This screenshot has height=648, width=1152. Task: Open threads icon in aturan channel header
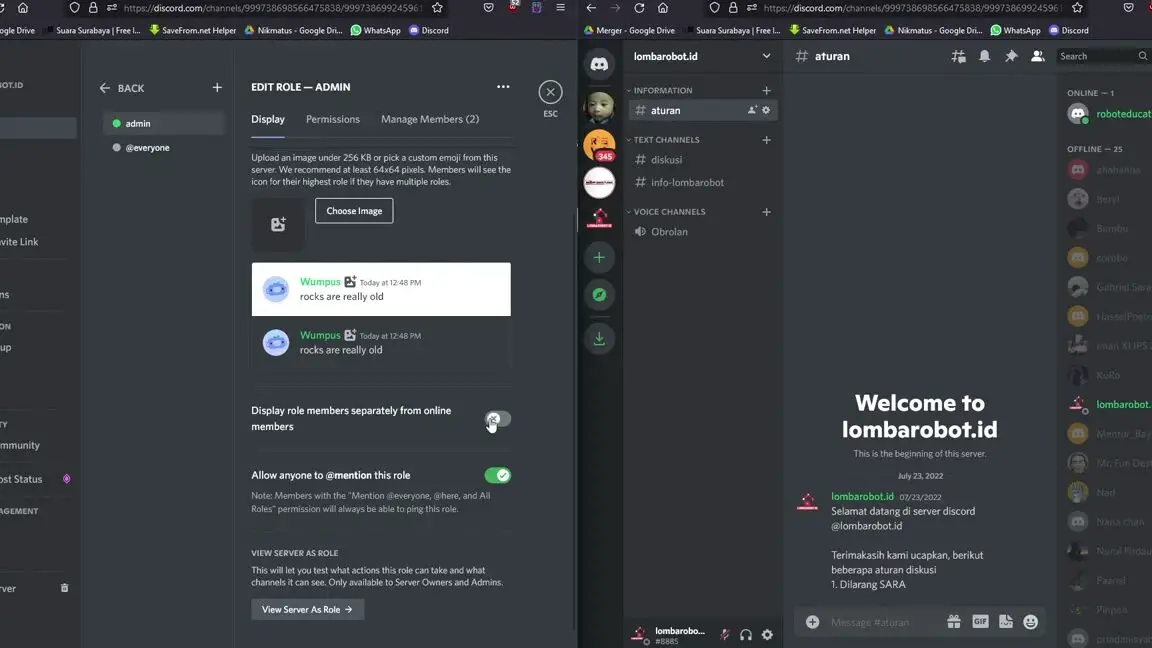[959, 57]
